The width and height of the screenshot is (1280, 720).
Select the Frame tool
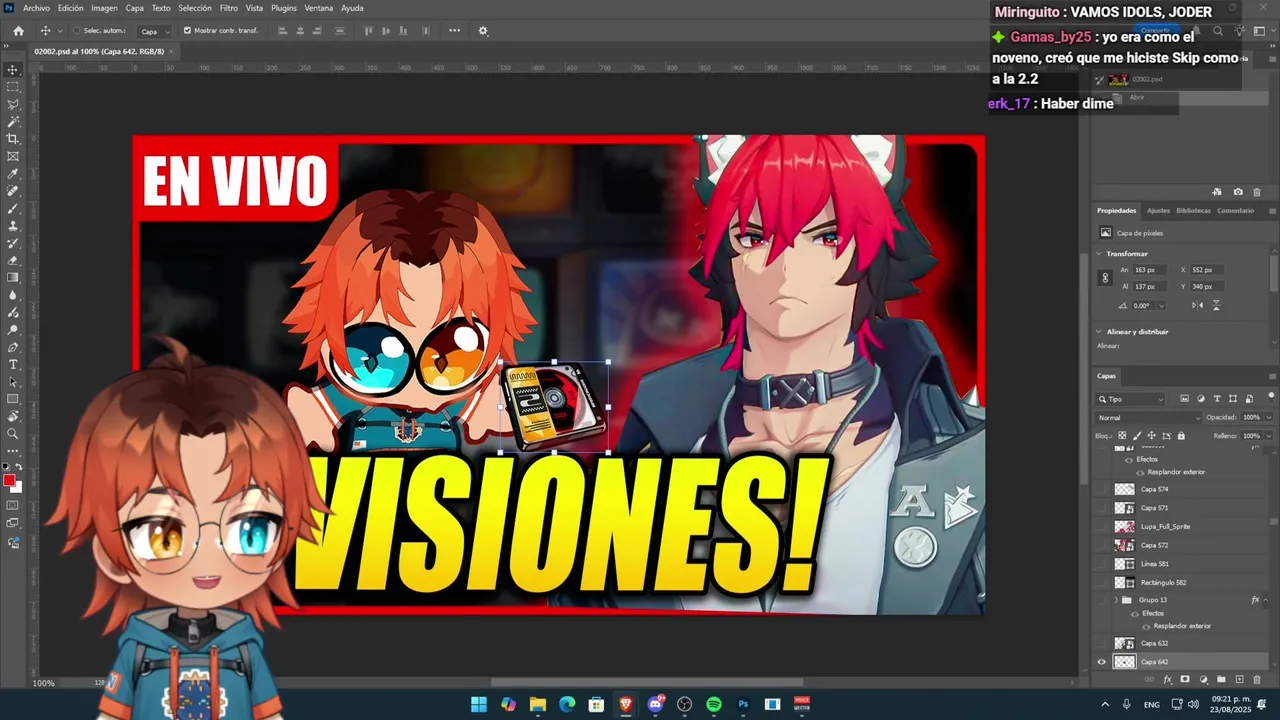click(x=13, y=156)
